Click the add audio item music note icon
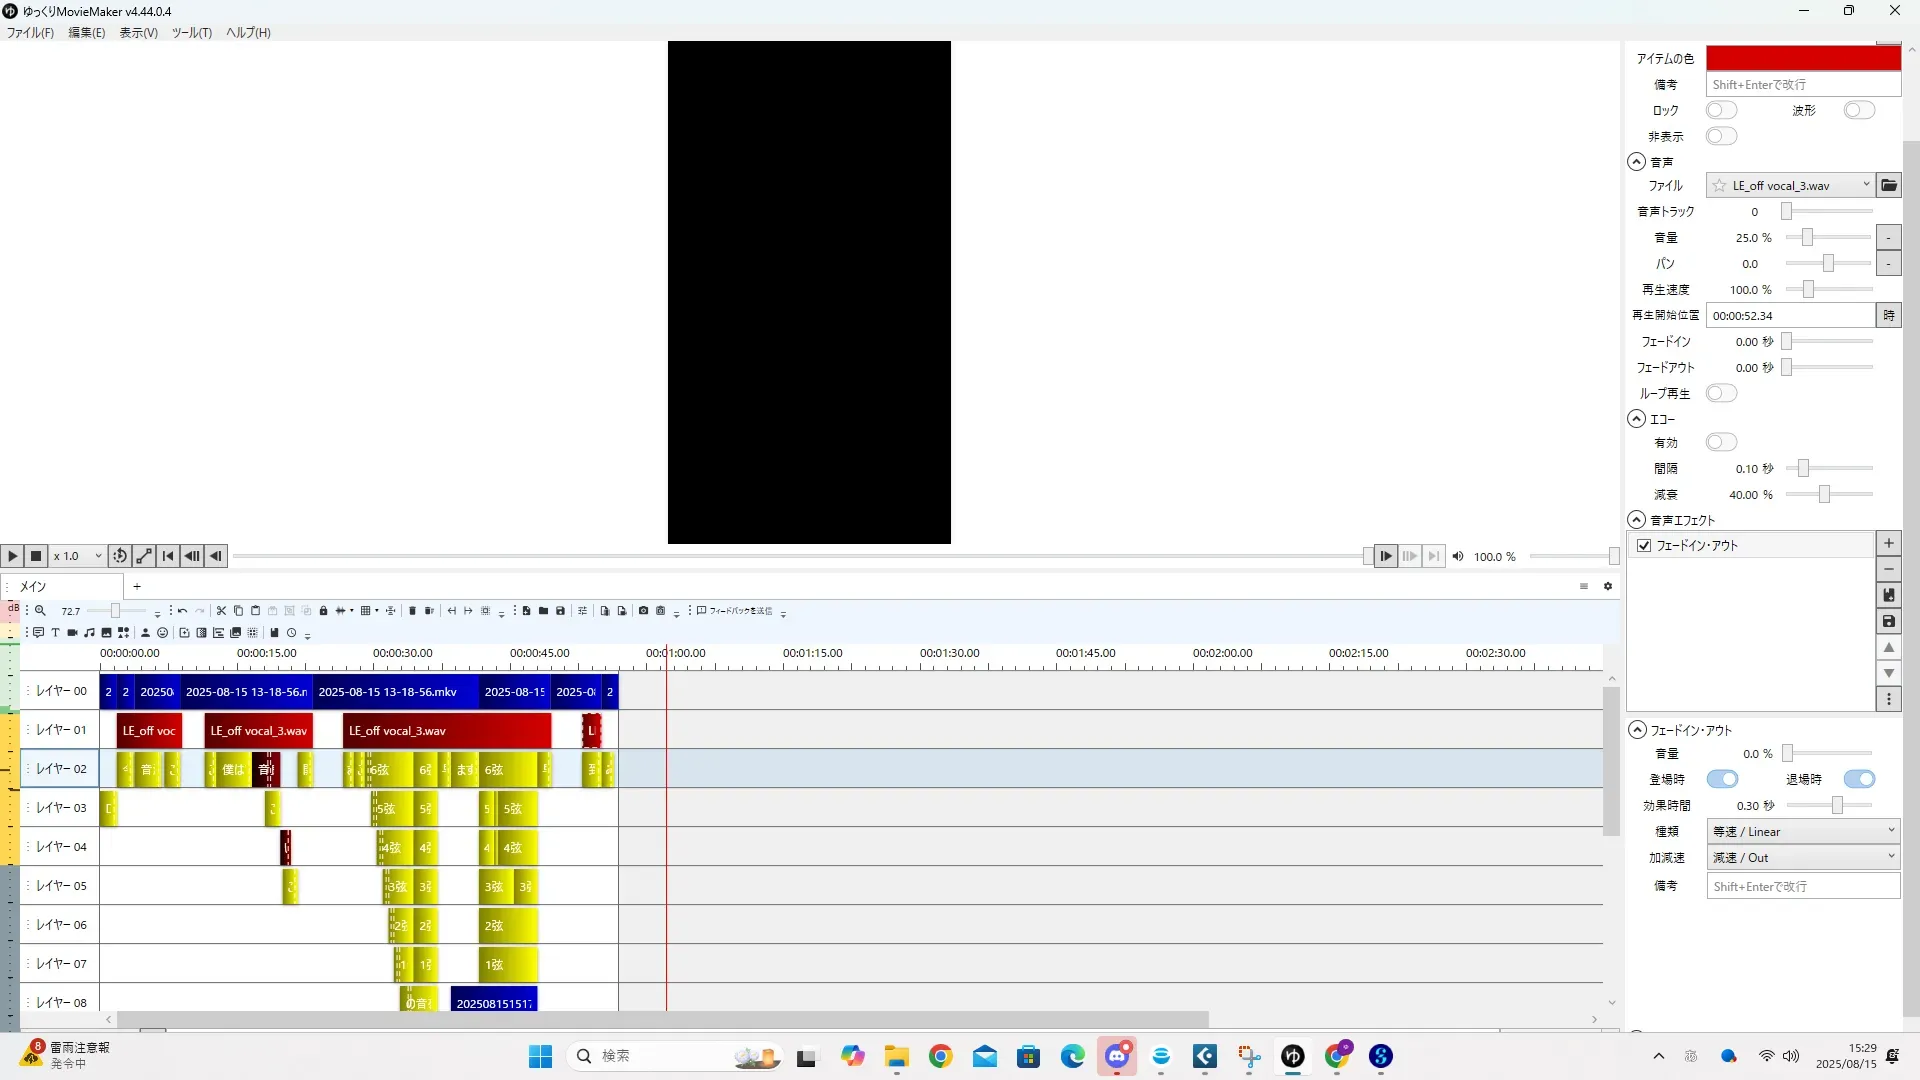This screenshot has width=1920, height=1080. 90,633
